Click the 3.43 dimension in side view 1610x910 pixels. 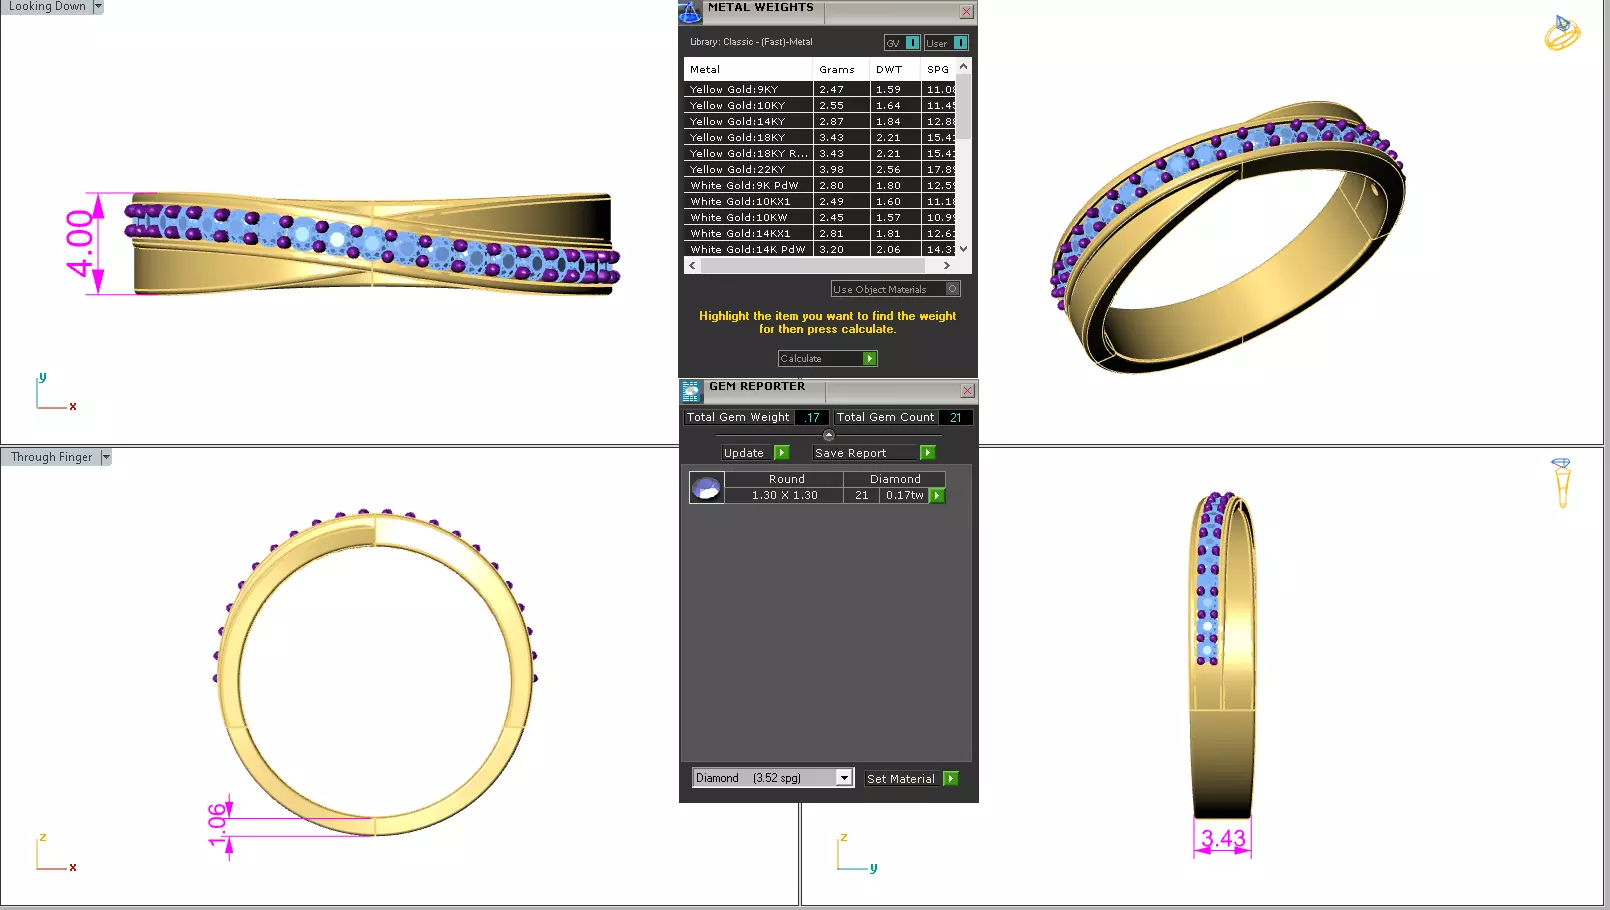click(1223, 839)
